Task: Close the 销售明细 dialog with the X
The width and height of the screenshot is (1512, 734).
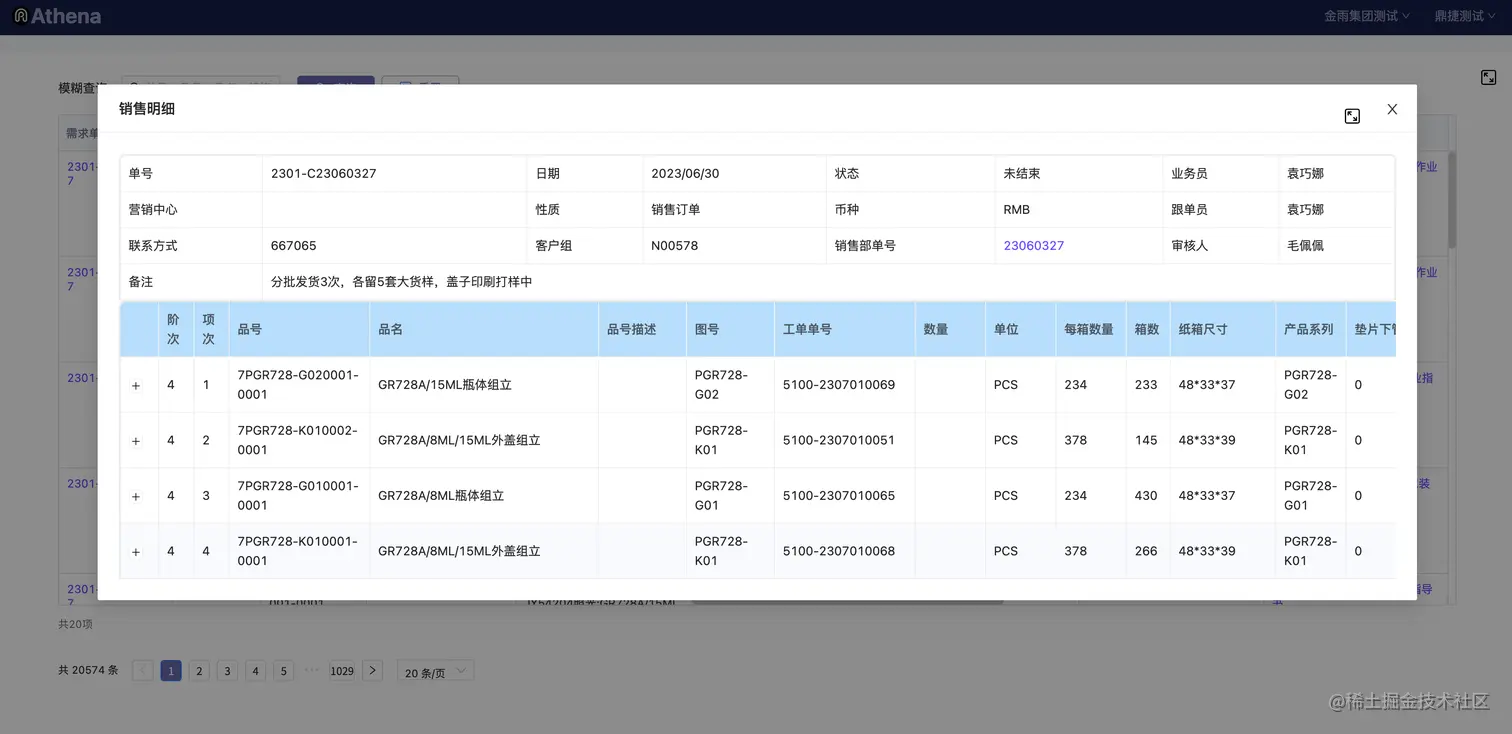Action: click(x=1392, y=109)
